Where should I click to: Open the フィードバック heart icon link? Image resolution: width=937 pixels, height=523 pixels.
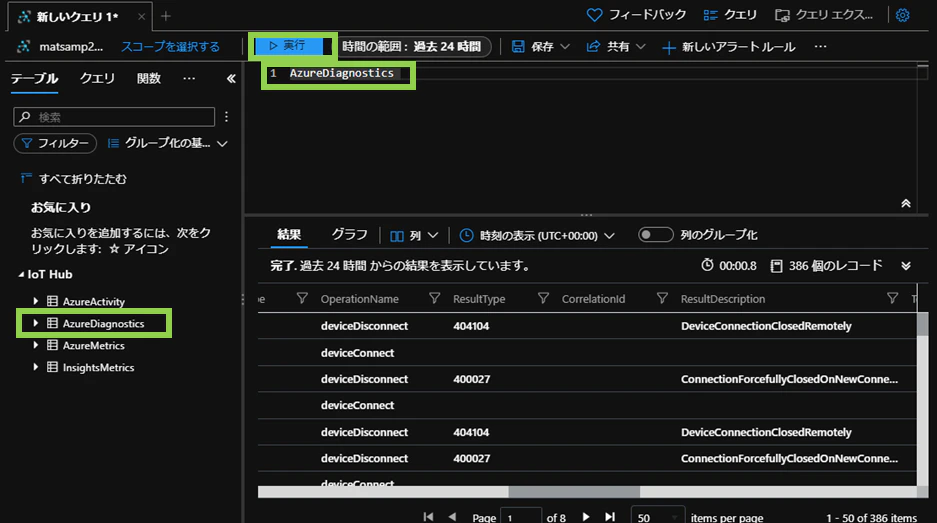click(x=636, y=15)
